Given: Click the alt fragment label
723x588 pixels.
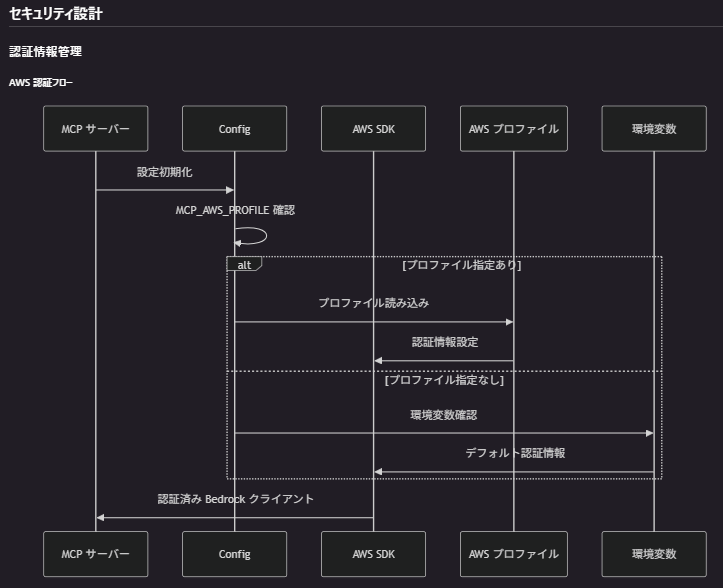Looking at the screenshot, I should click(244, 265).
